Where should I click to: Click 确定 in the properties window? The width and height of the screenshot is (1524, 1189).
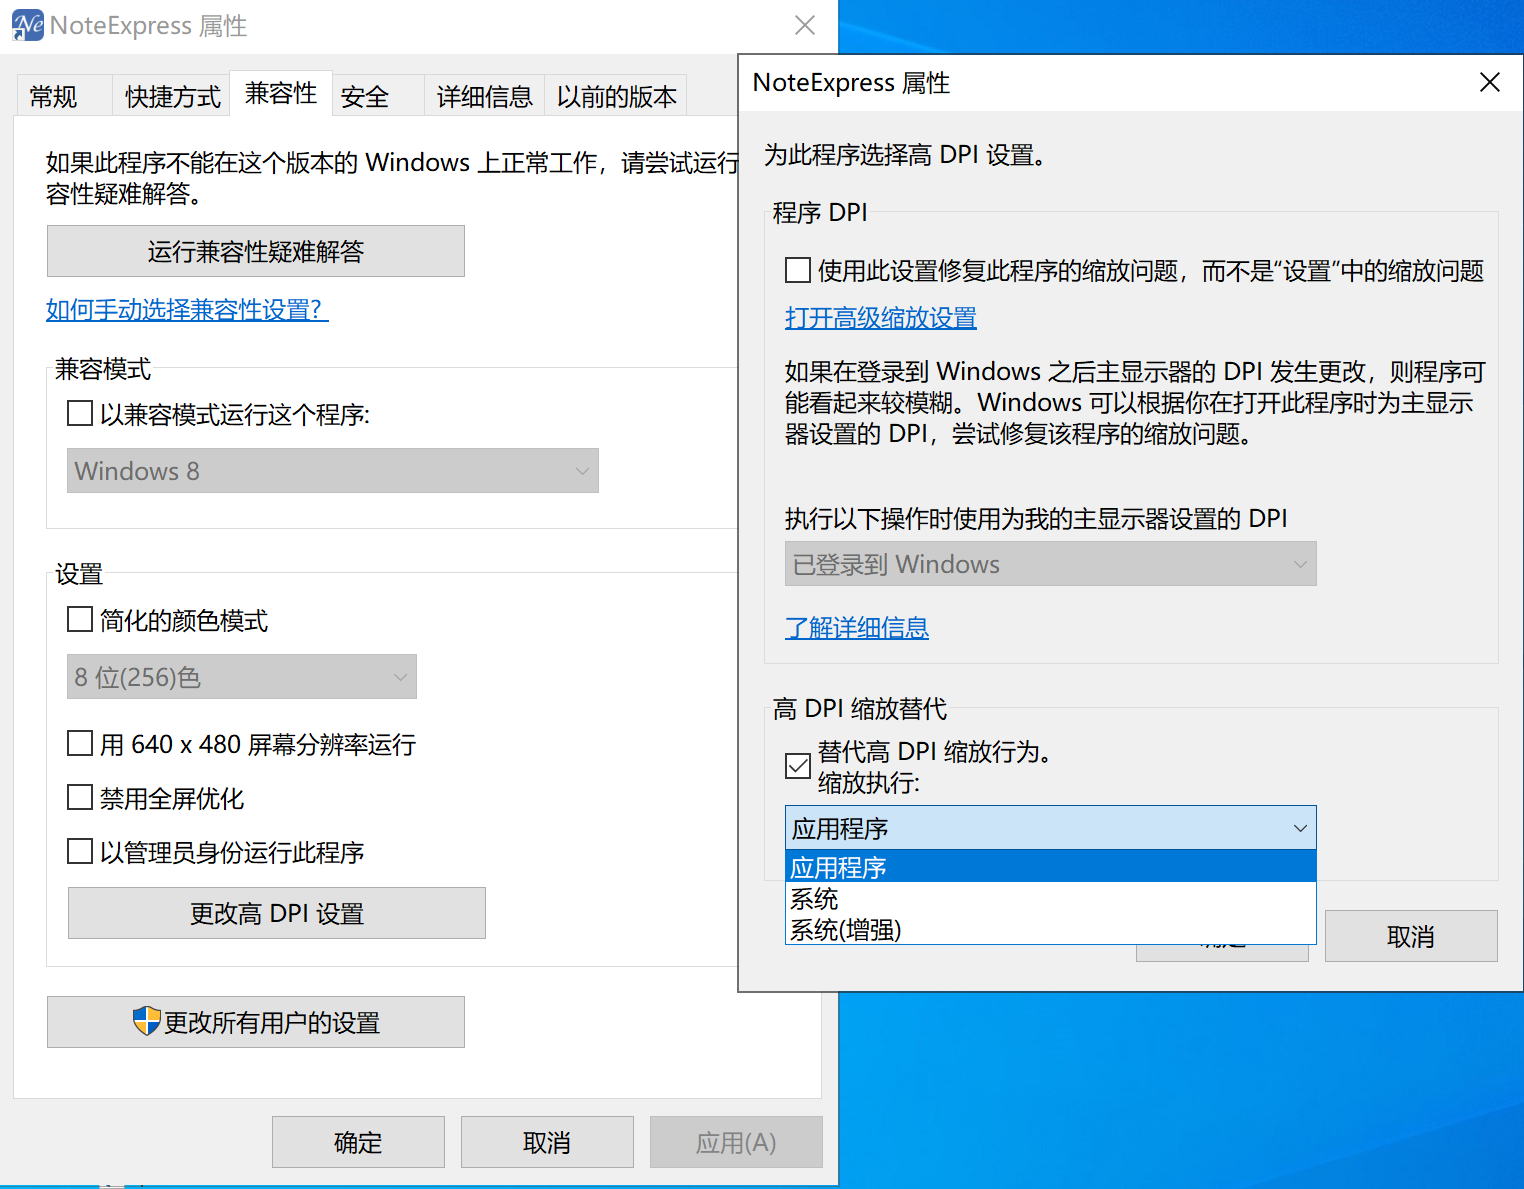[x=358, y=1142]
